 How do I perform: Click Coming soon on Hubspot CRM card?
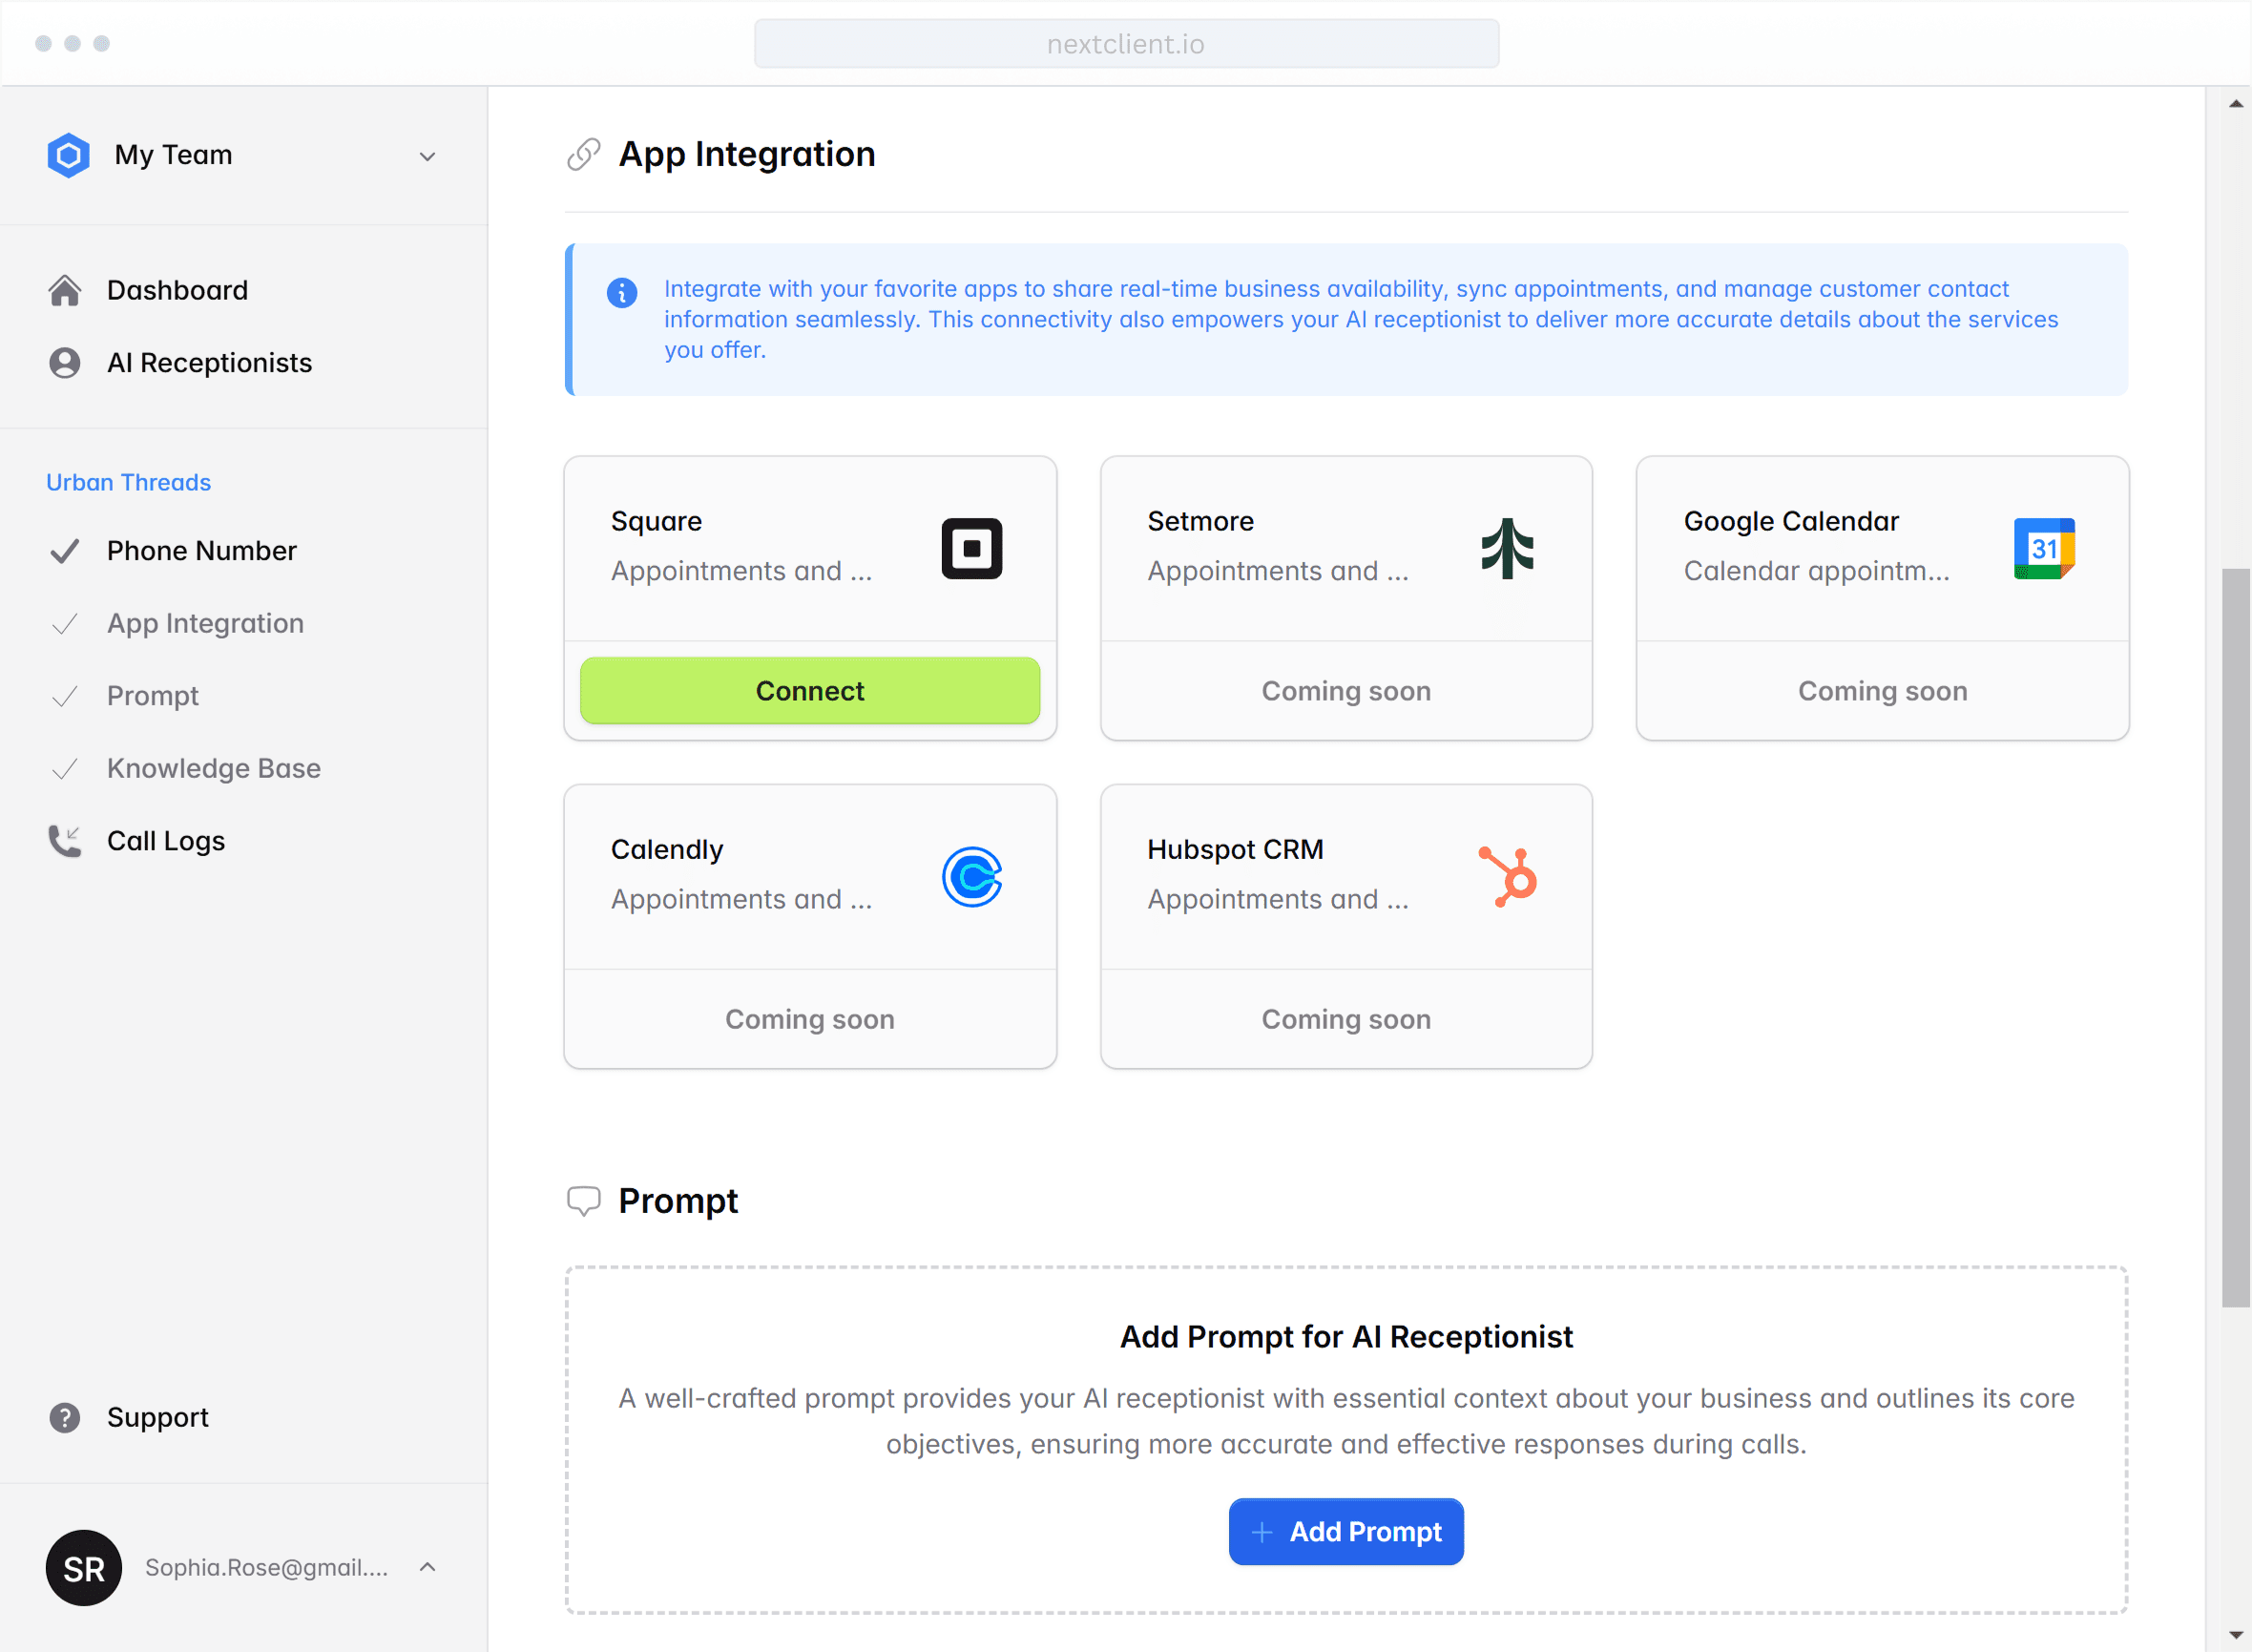(x=1346, y=1020)
